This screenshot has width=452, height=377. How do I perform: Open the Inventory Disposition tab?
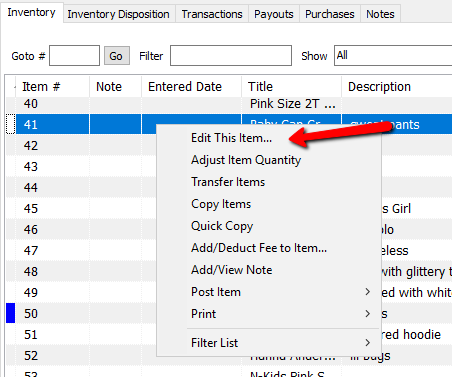[x=119, y=14]
